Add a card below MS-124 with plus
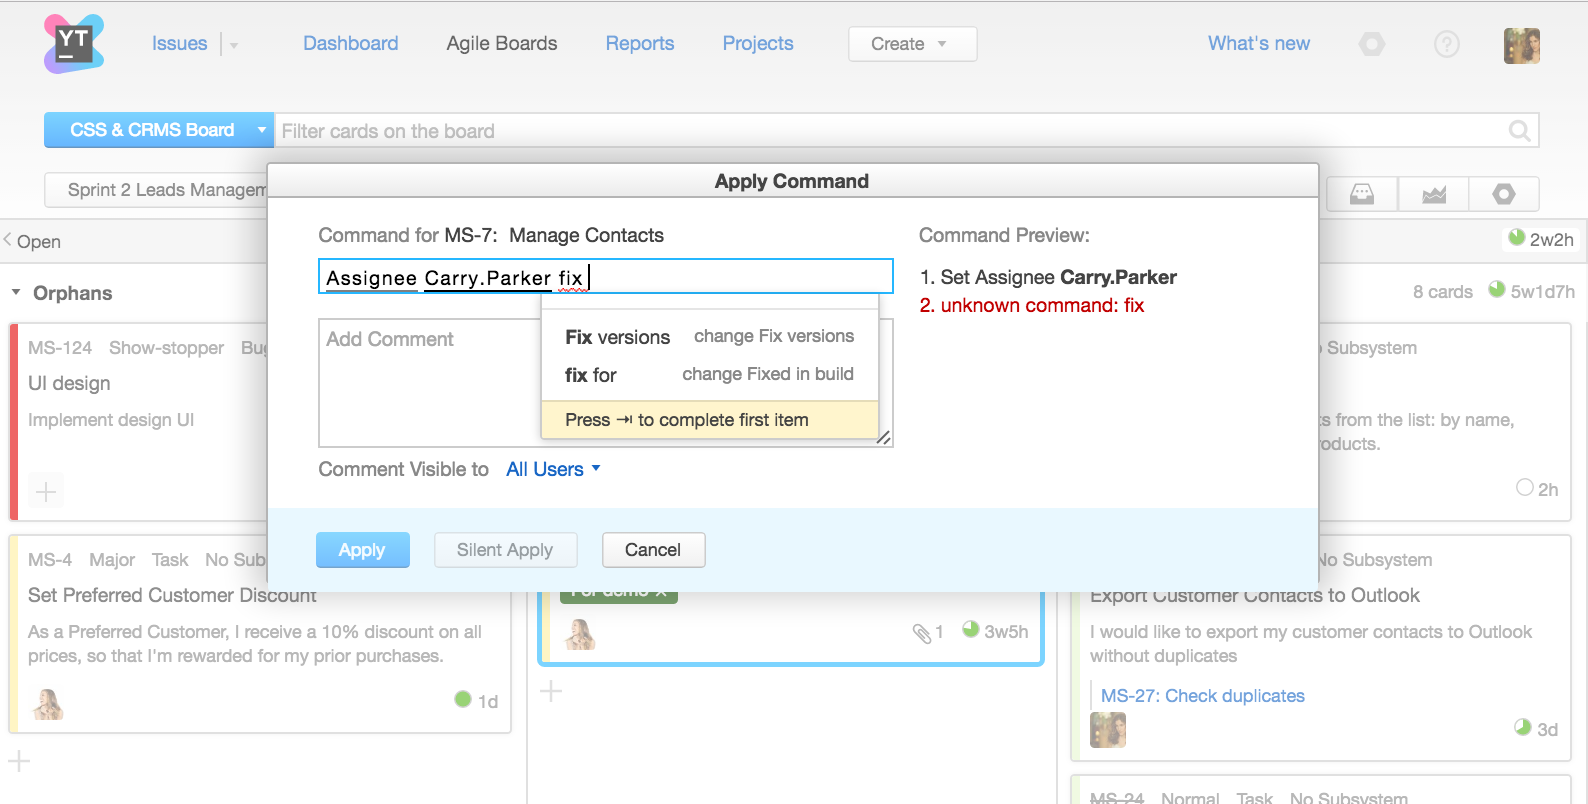This screenshot has width=1588, height=804. click(46, 491)
